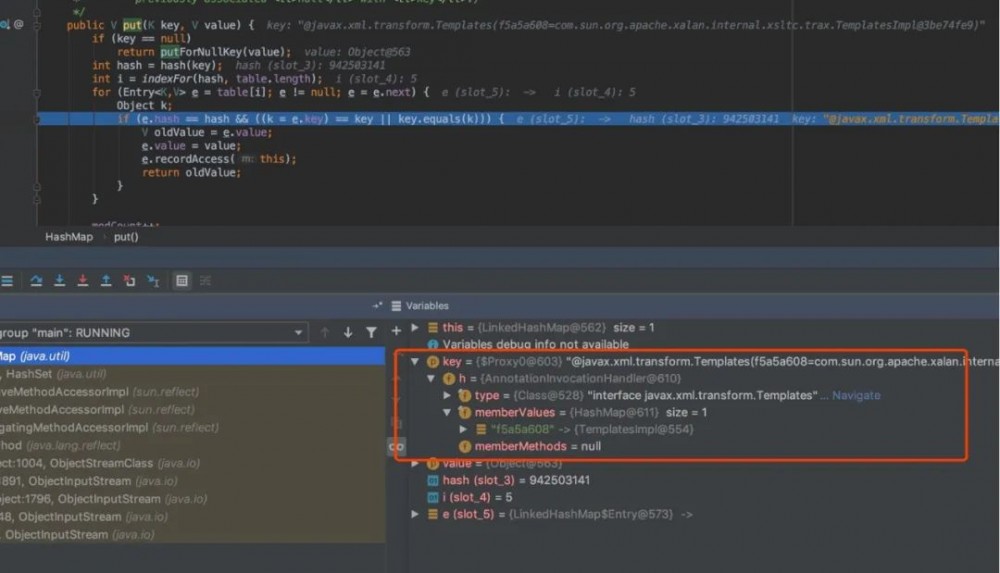Click the frames filter funnel icon
This screenshot has height=573, width=1000.
371,332
